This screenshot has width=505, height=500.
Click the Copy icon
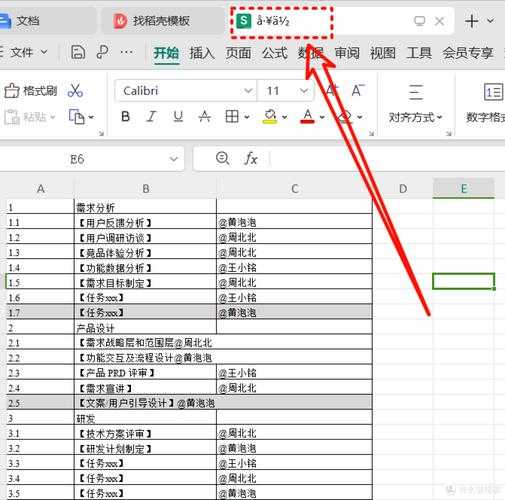(x=77, y=117)
